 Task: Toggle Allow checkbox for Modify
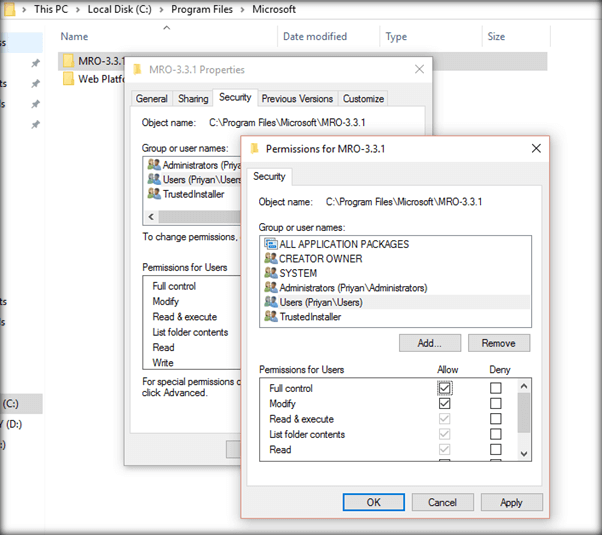444,403
